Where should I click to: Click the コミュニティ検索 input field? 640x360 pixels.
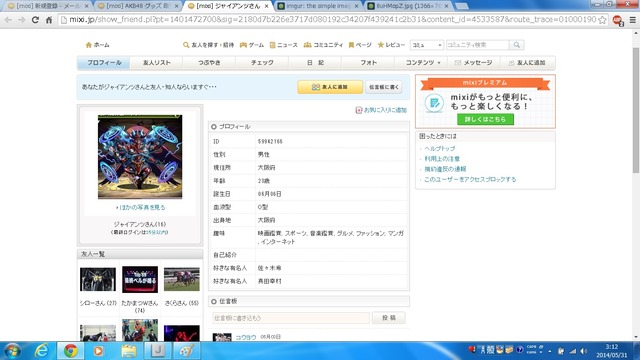(478, 45)
